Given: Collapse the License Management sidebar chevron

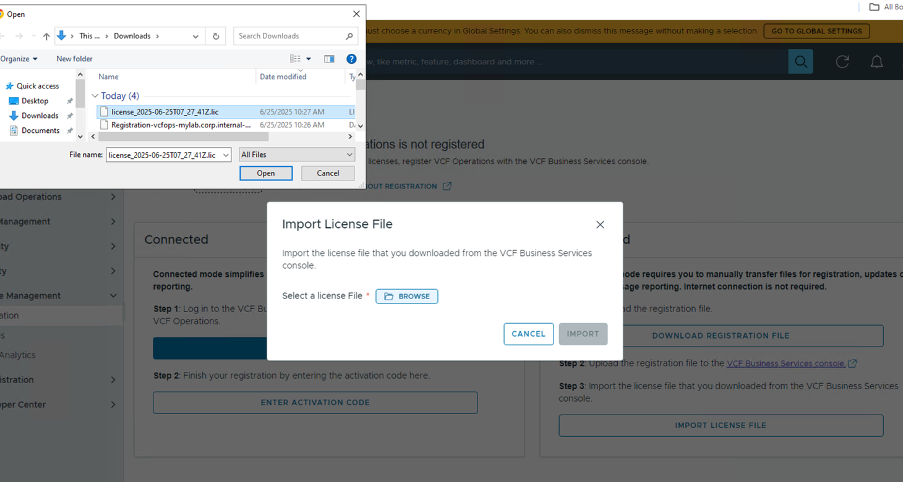Looking at the screenshot, I should tap(113, 296).
